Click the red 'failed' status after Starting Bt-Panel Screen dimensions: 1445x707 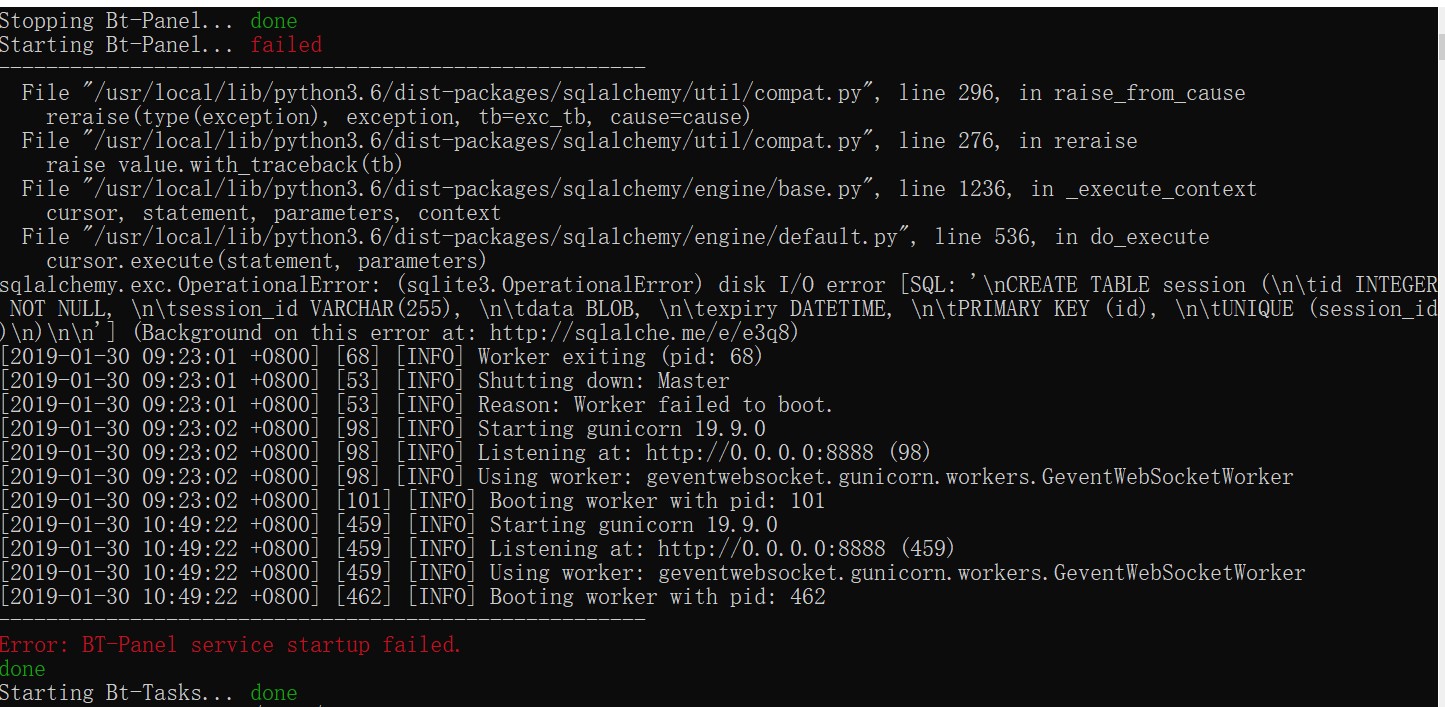tap(286, 45)
